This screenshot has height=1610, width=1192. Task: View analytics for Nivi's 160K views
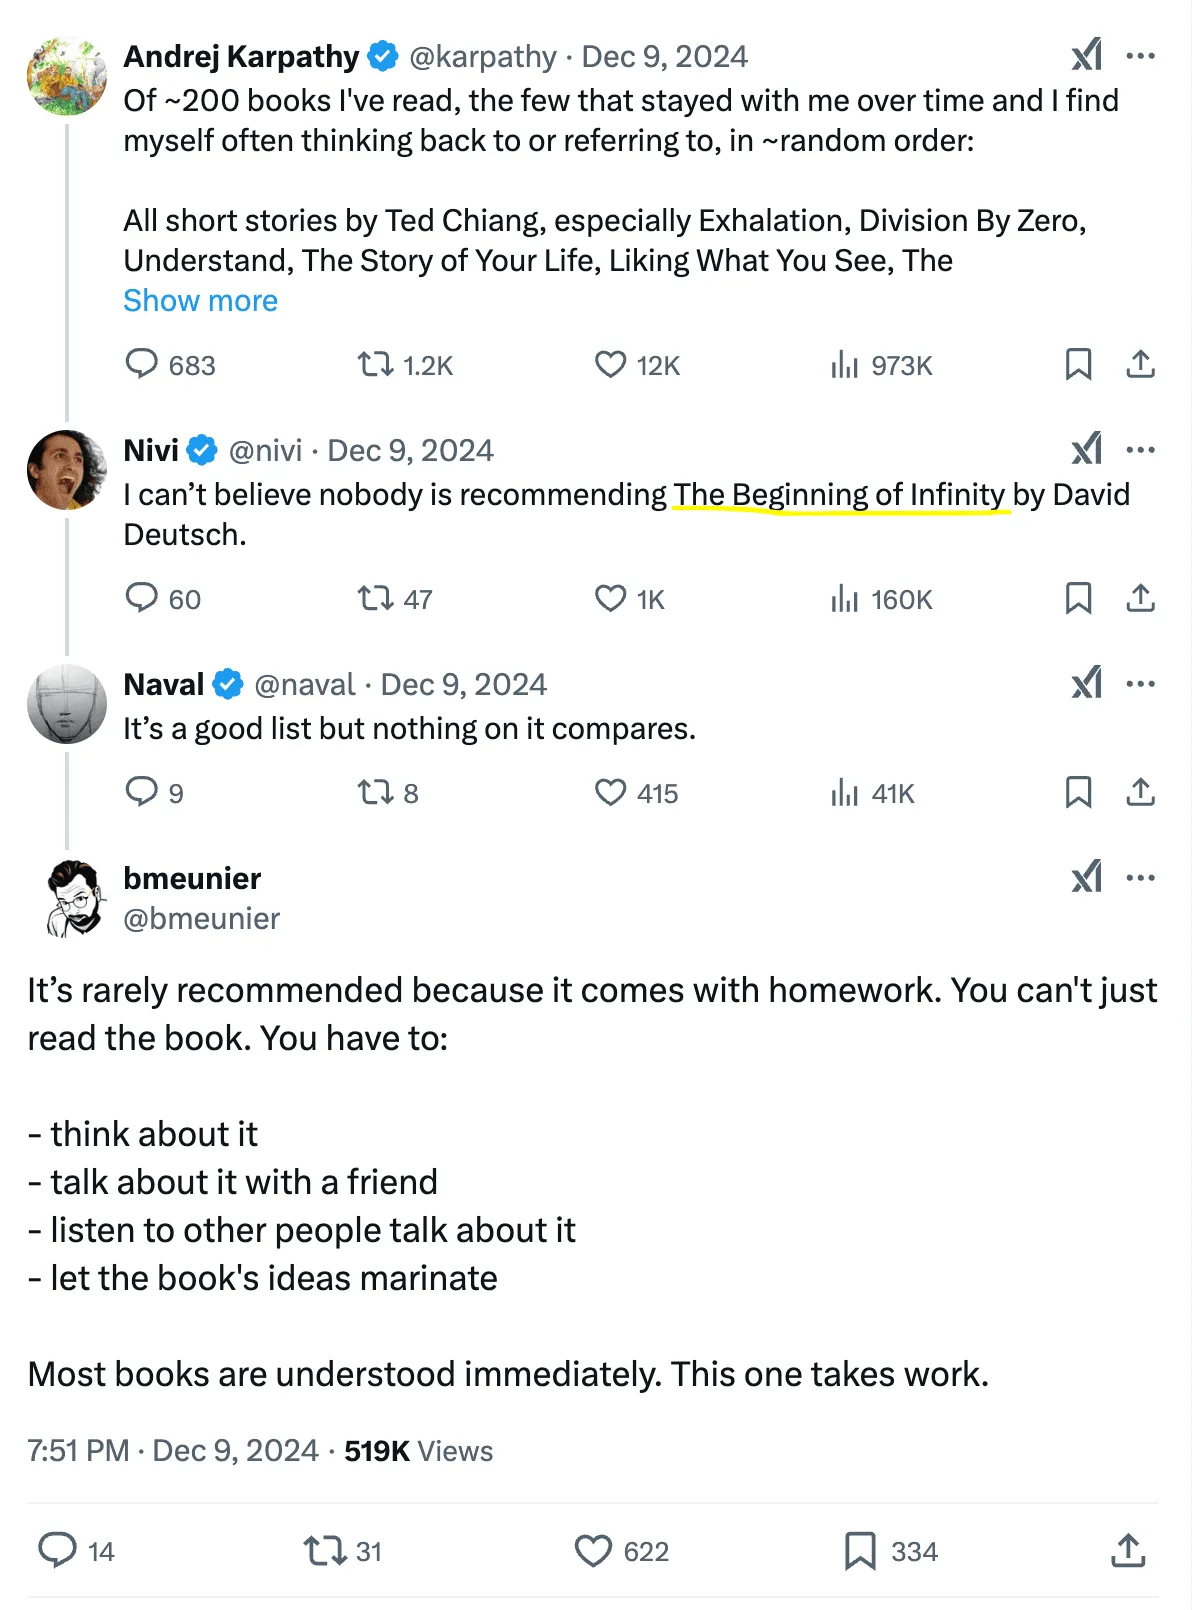click(x=881, y=599)
